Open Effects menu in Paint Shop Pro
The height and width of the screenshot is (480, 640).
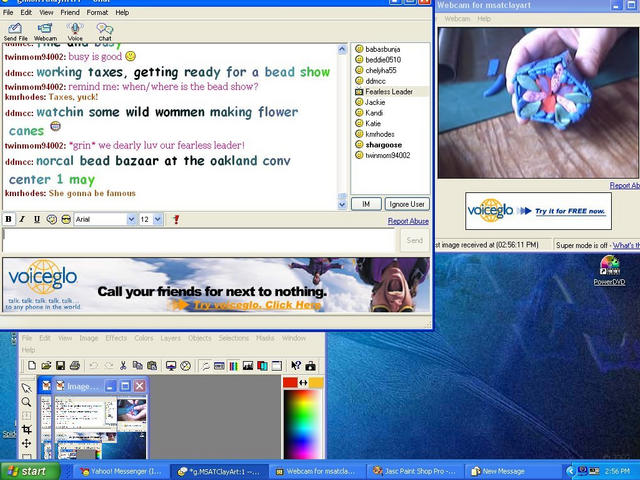click(x=116, y=338)
